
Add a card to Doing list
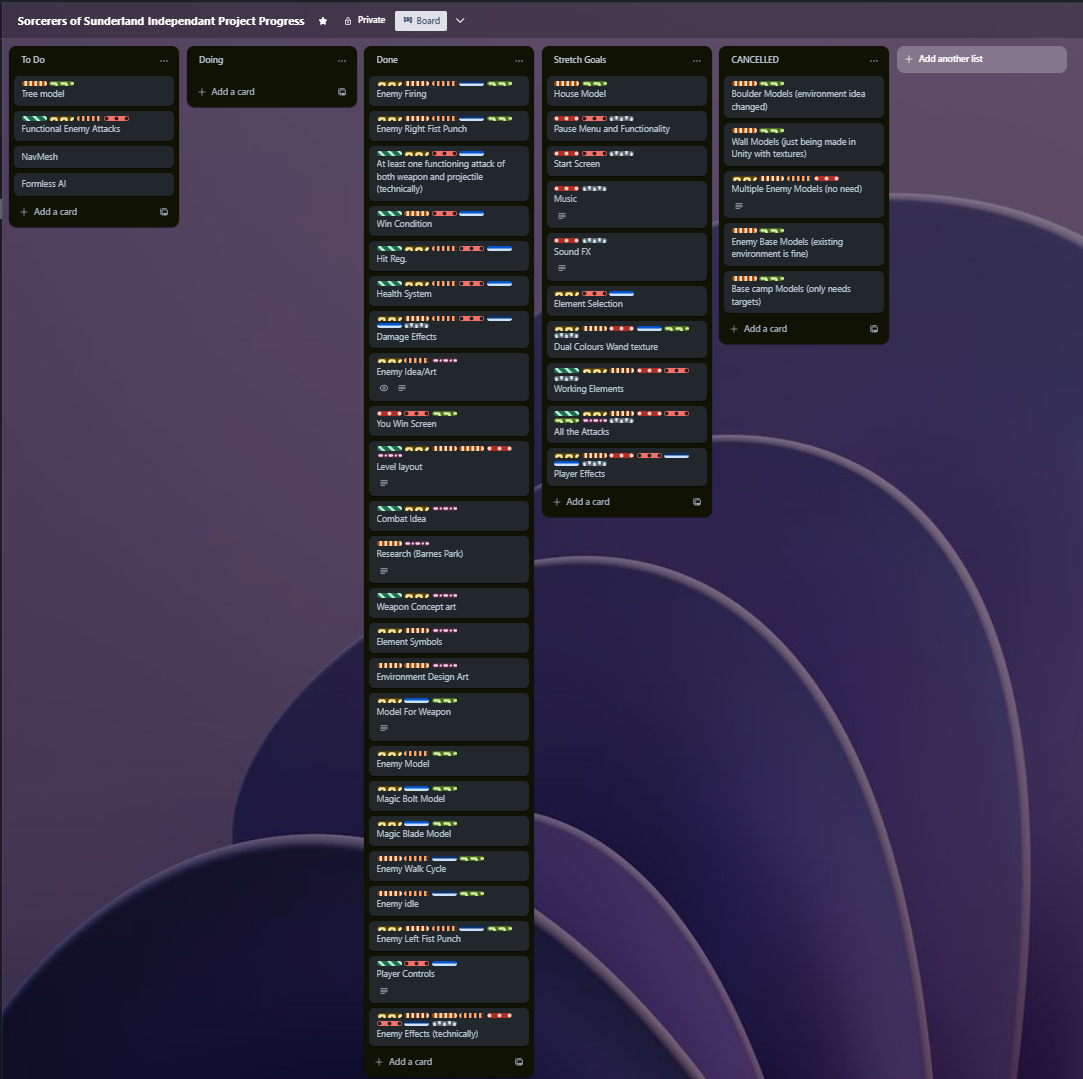tap(227, 92)
